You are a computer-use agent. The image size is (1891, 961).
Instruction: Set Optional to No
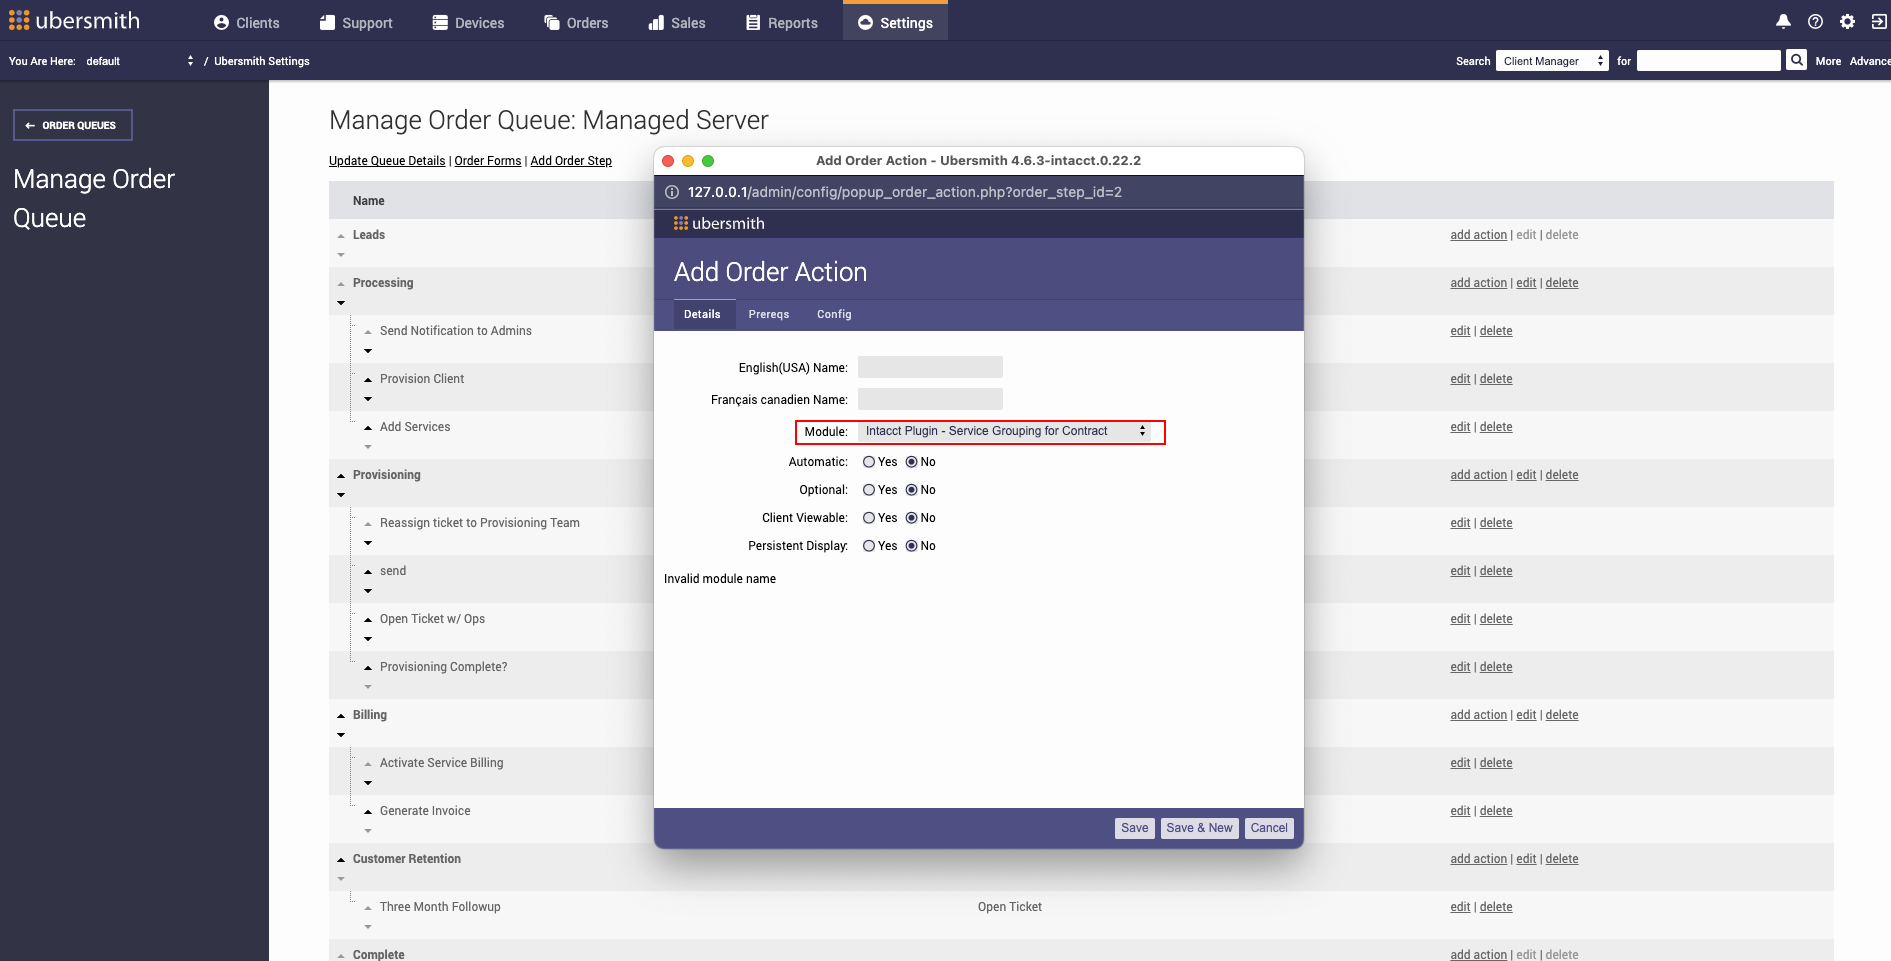point(912,490)
